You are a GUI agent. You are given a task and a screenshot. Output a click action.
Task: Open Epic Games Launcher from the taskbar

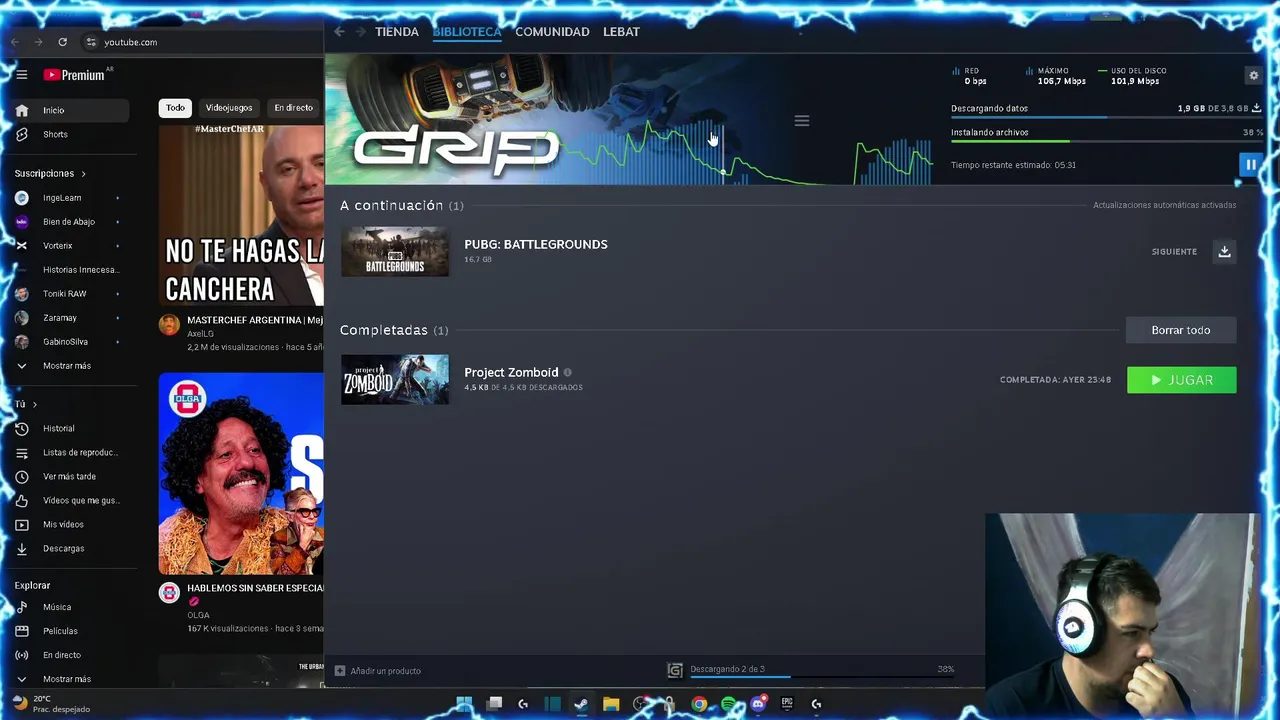click(787, 704)
